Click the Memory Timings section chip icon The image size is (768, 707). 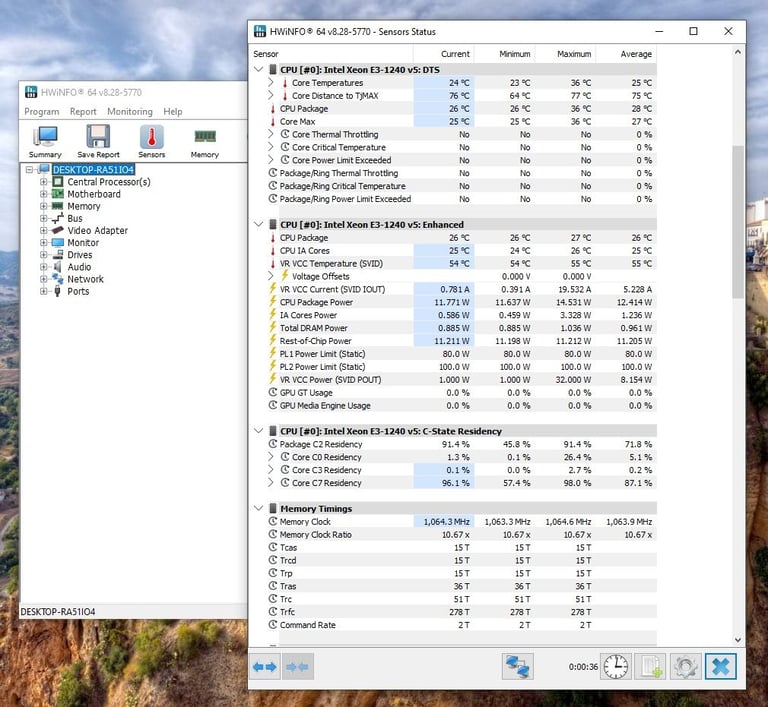point(273,509)
